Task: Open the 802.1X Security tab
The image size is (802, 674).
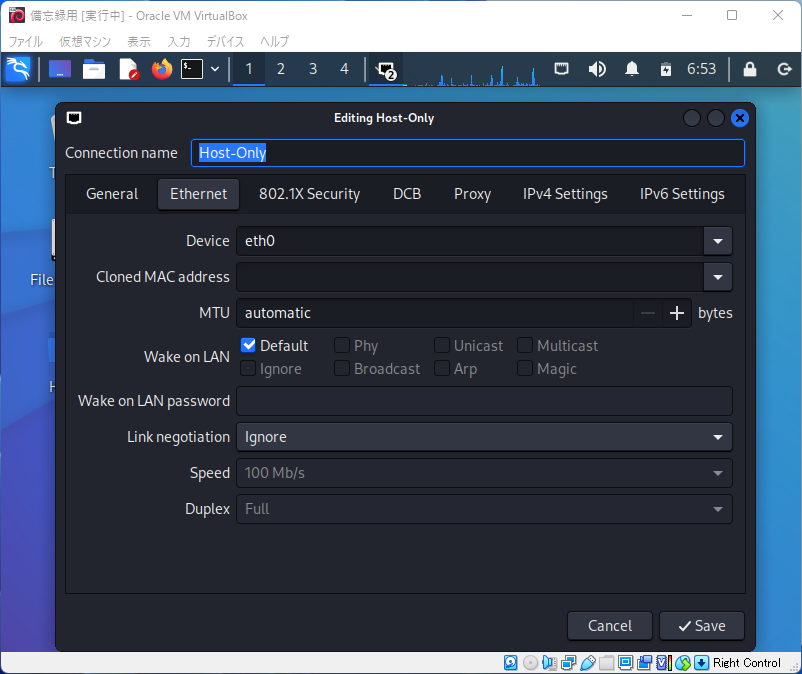Action: [309, 194]
